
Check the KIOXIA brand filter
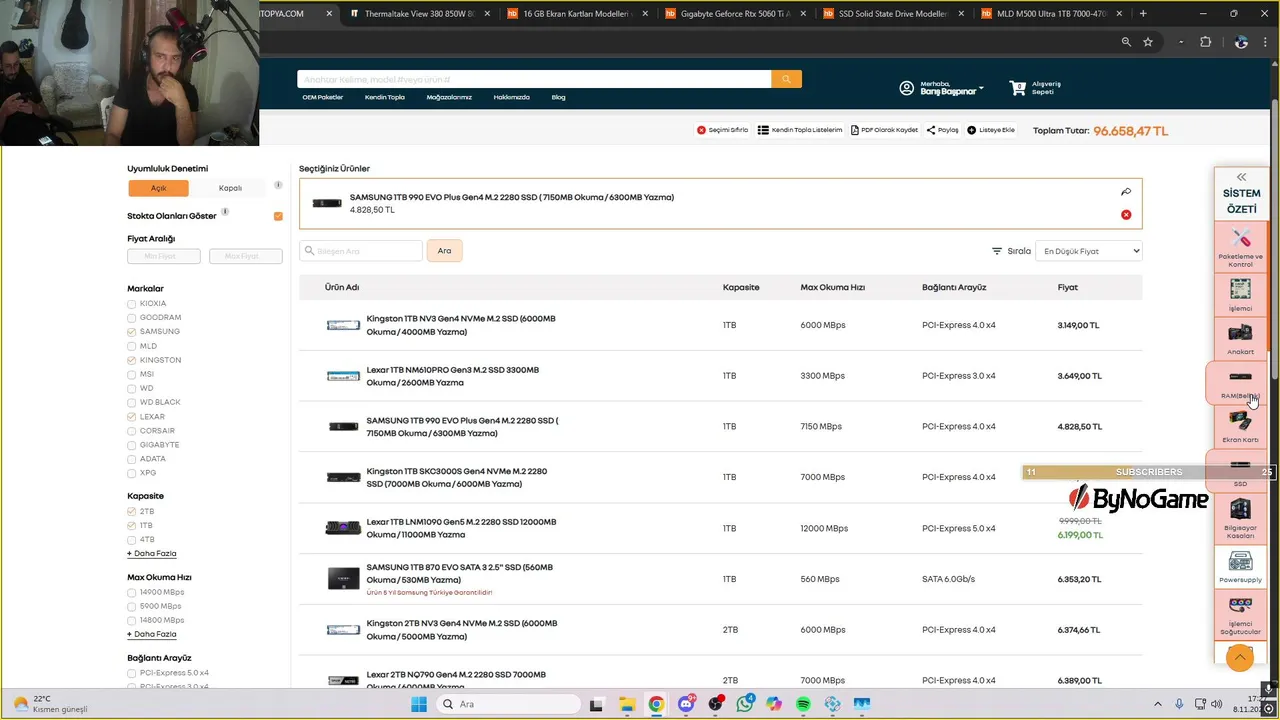click(x=132, y=304)
